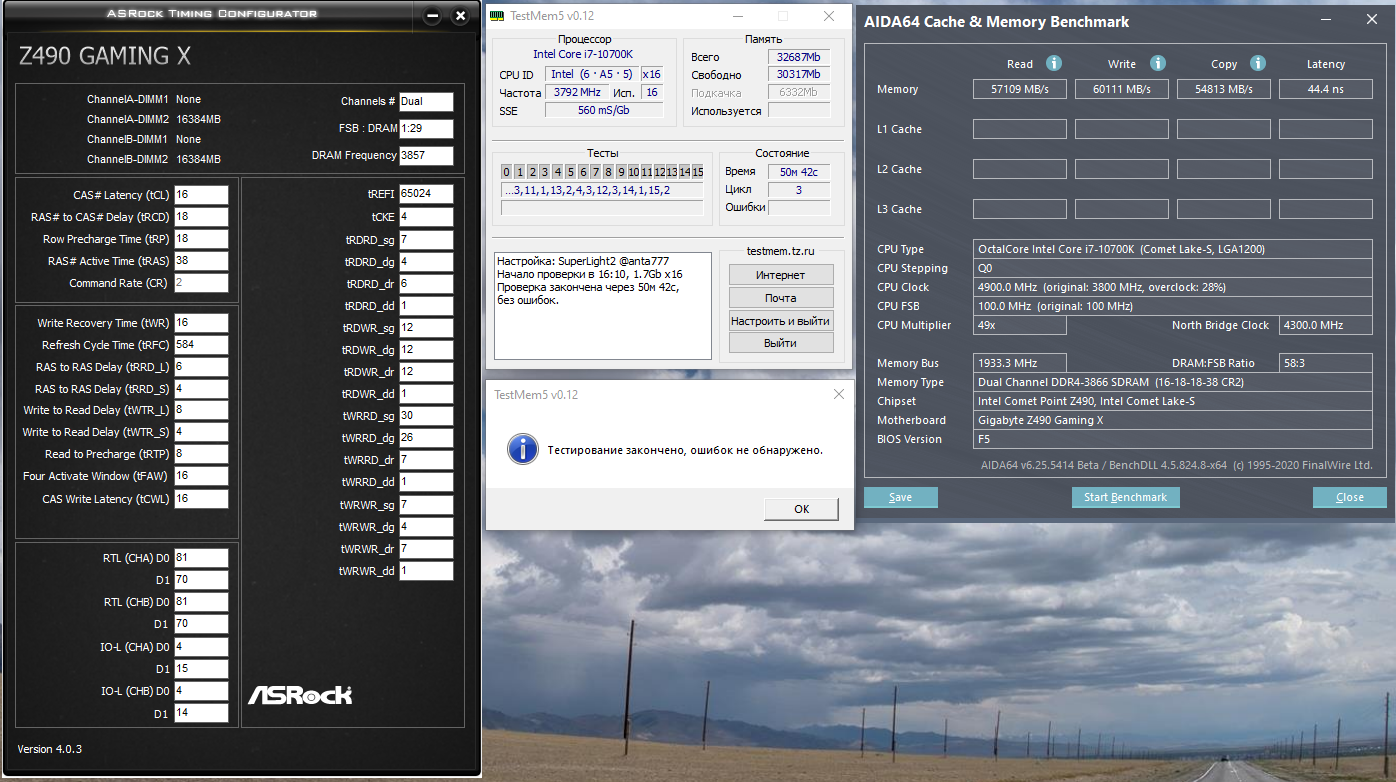Click the RTL (CHB) D0 field
The height and width of the screenshot is (782, 1396).
pyautogui.click(x=201, y=602)
